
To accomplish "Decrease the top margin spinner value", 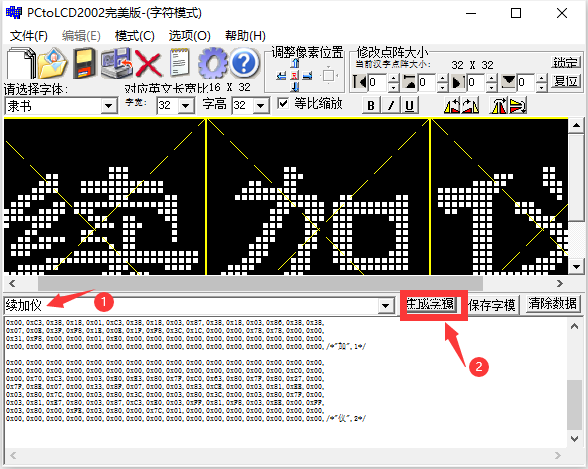I will tap(442, 87).
